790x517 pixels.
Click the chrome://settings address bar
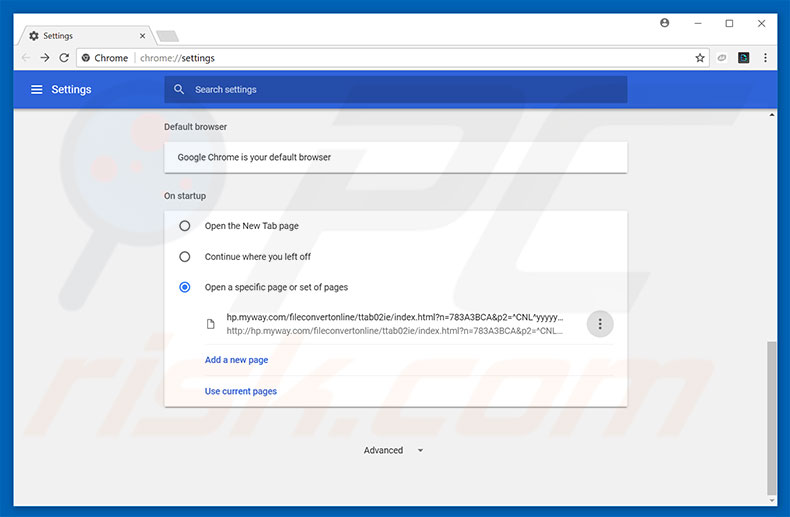click(393, 58)
